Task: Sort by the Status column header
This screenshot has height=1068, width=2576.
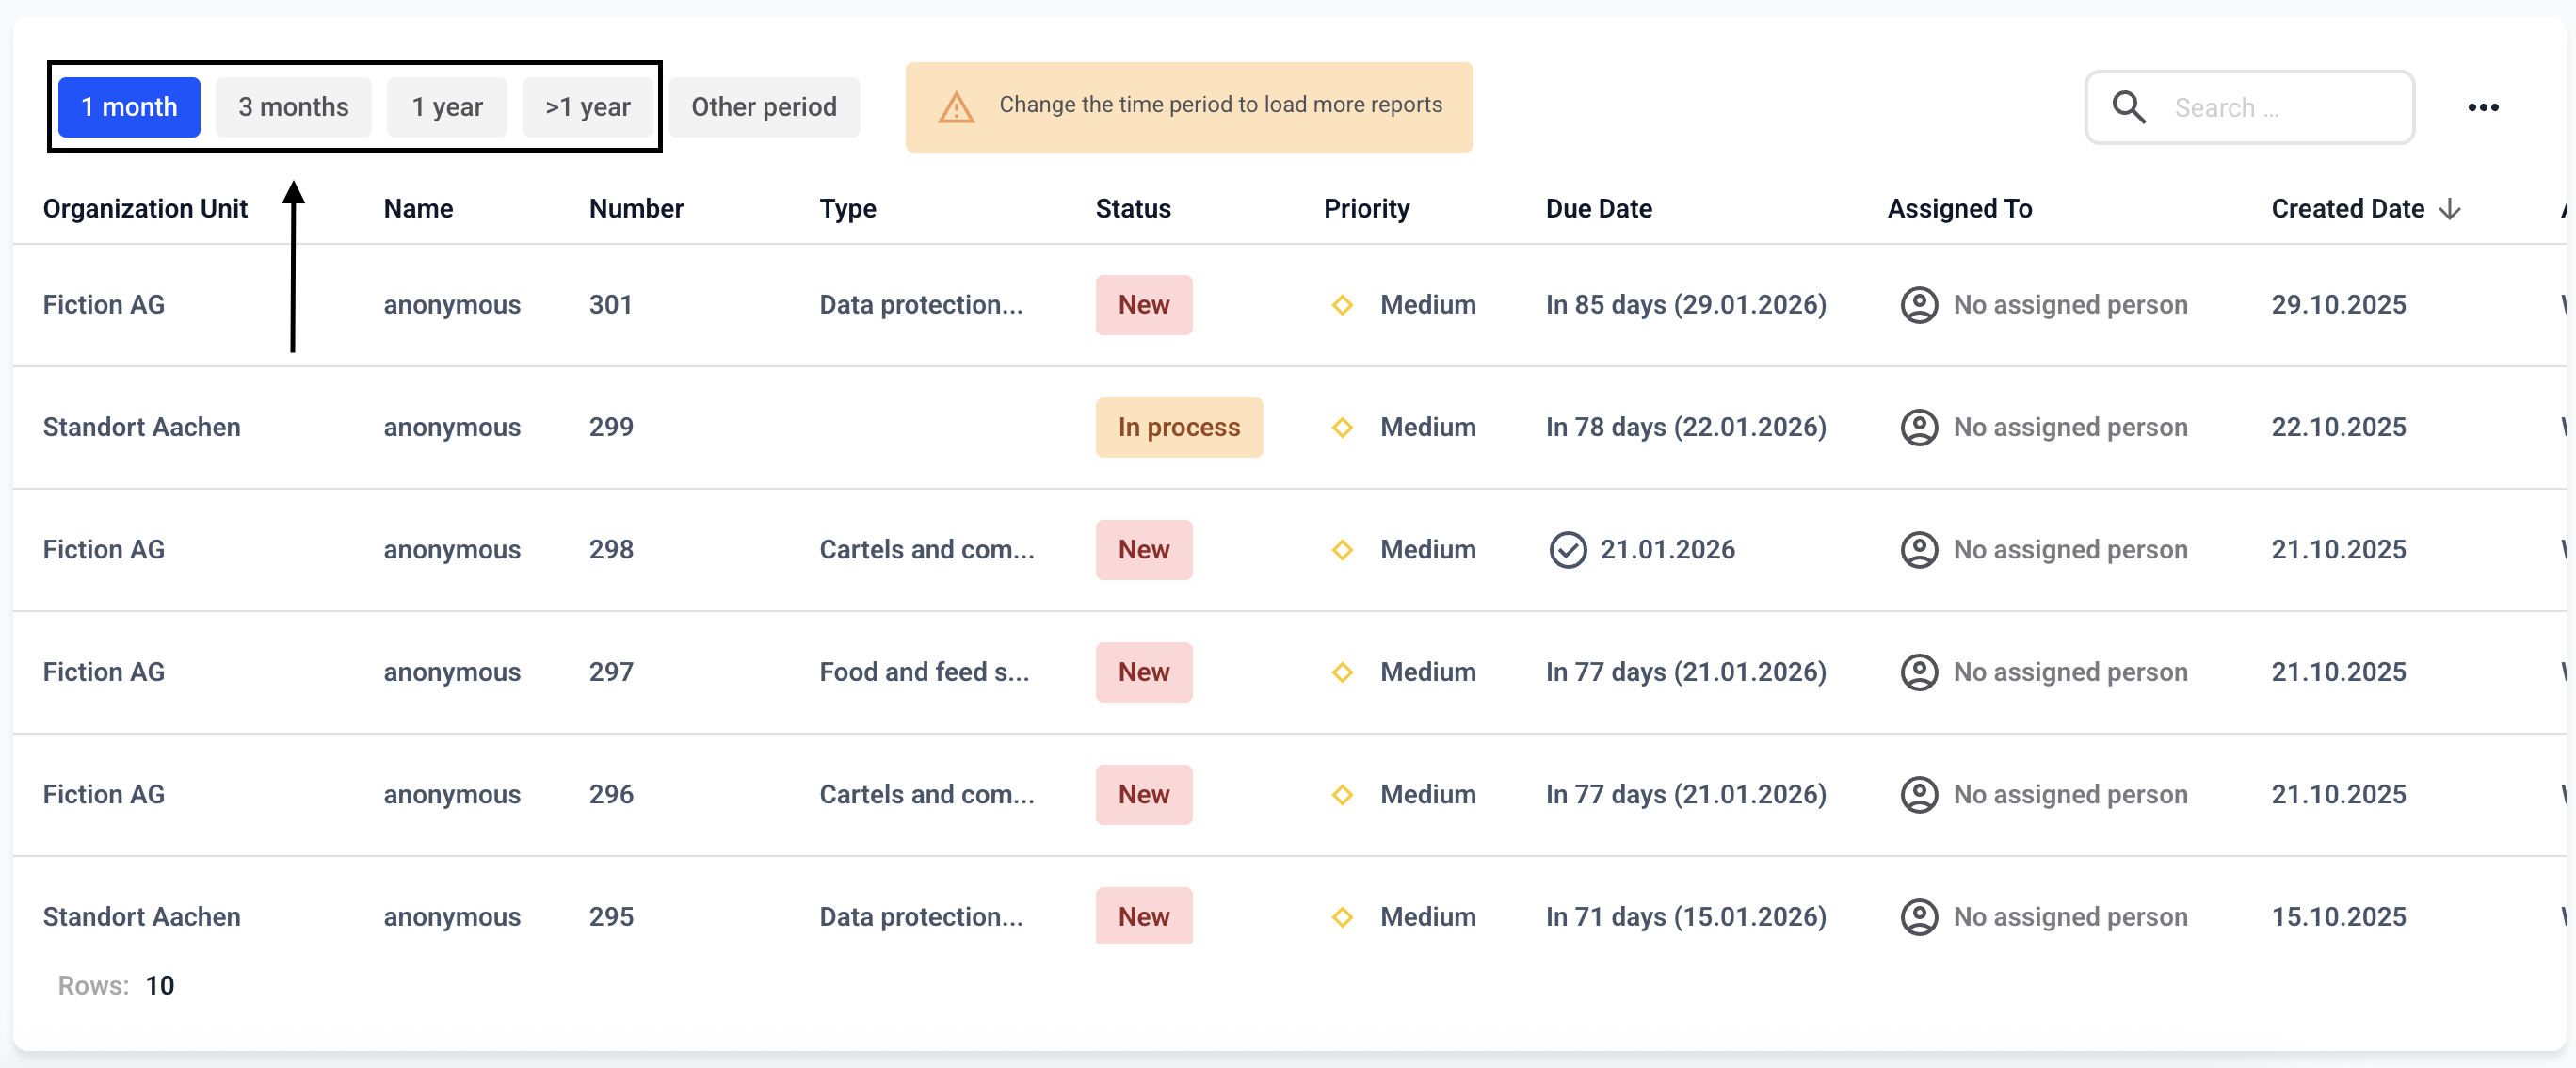Action: (x=1132, y=209)
